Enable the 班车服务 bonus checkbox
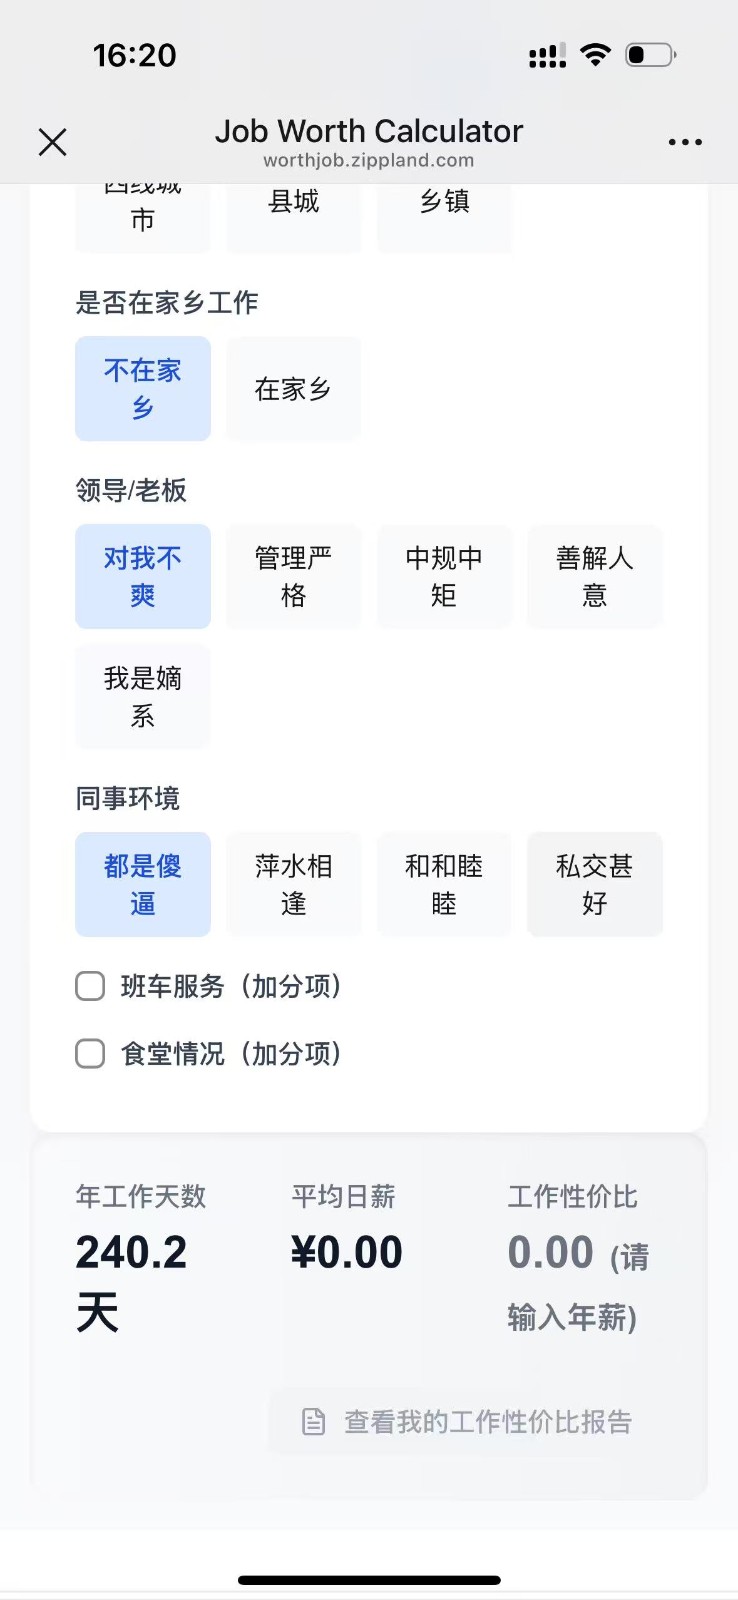 click(90, 986)
